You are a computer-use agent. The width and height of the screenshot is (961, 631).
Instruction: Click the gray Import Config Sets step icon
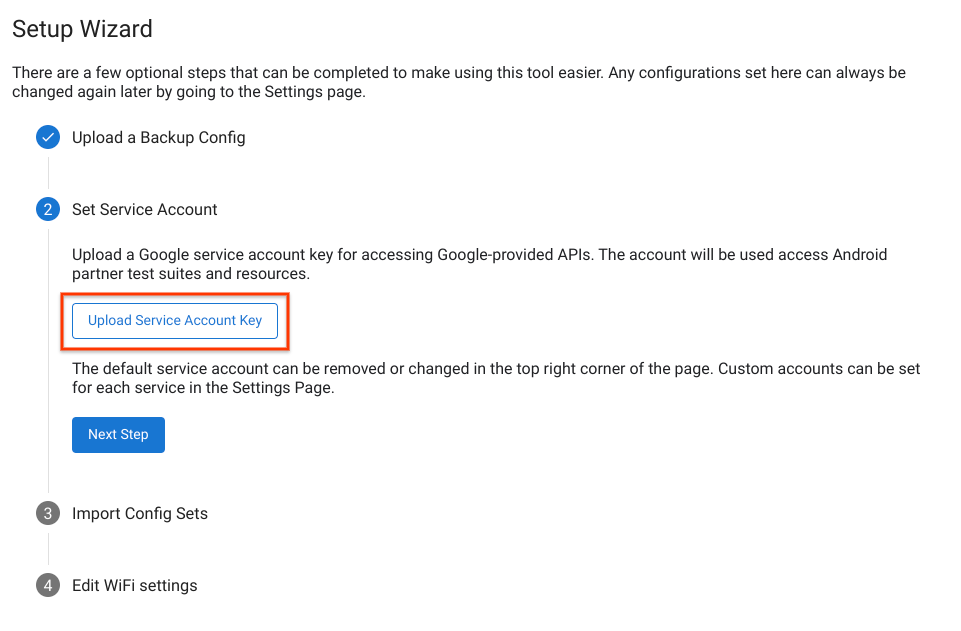pyautogui.click(x=47, y=513)
